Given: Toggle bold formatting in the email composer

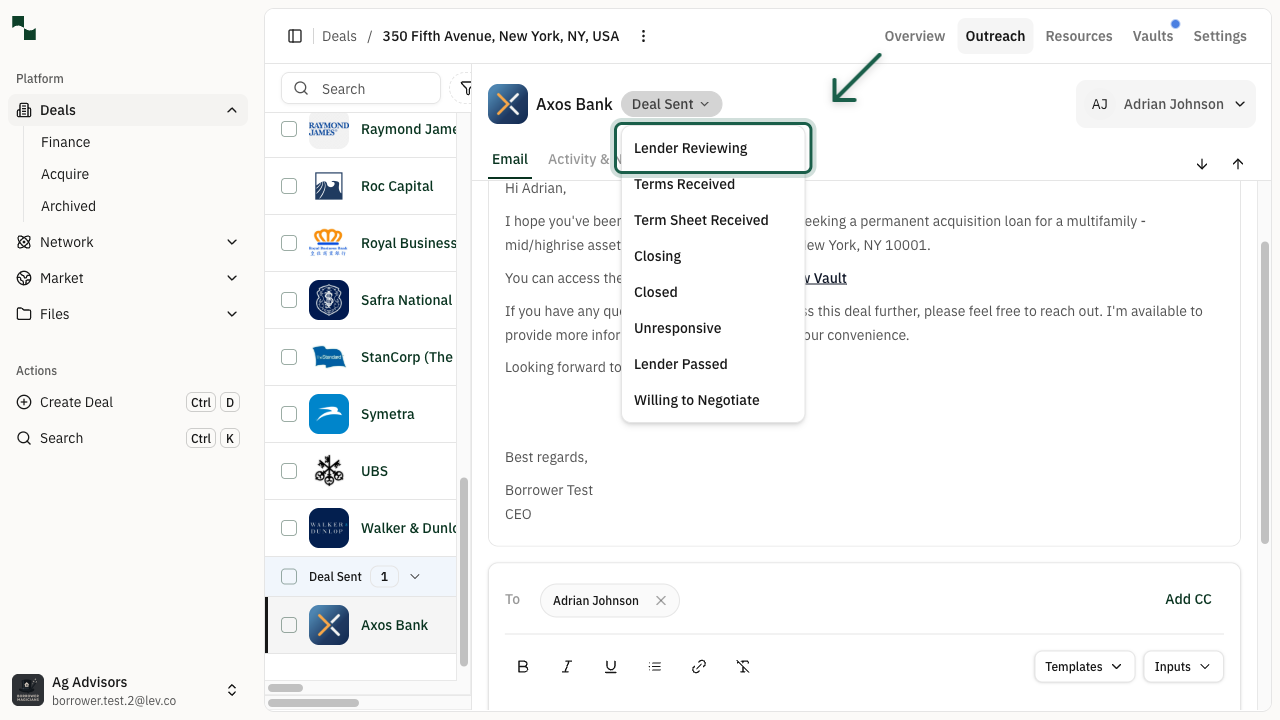Looking at the screenshot, I should click(523, 666).
